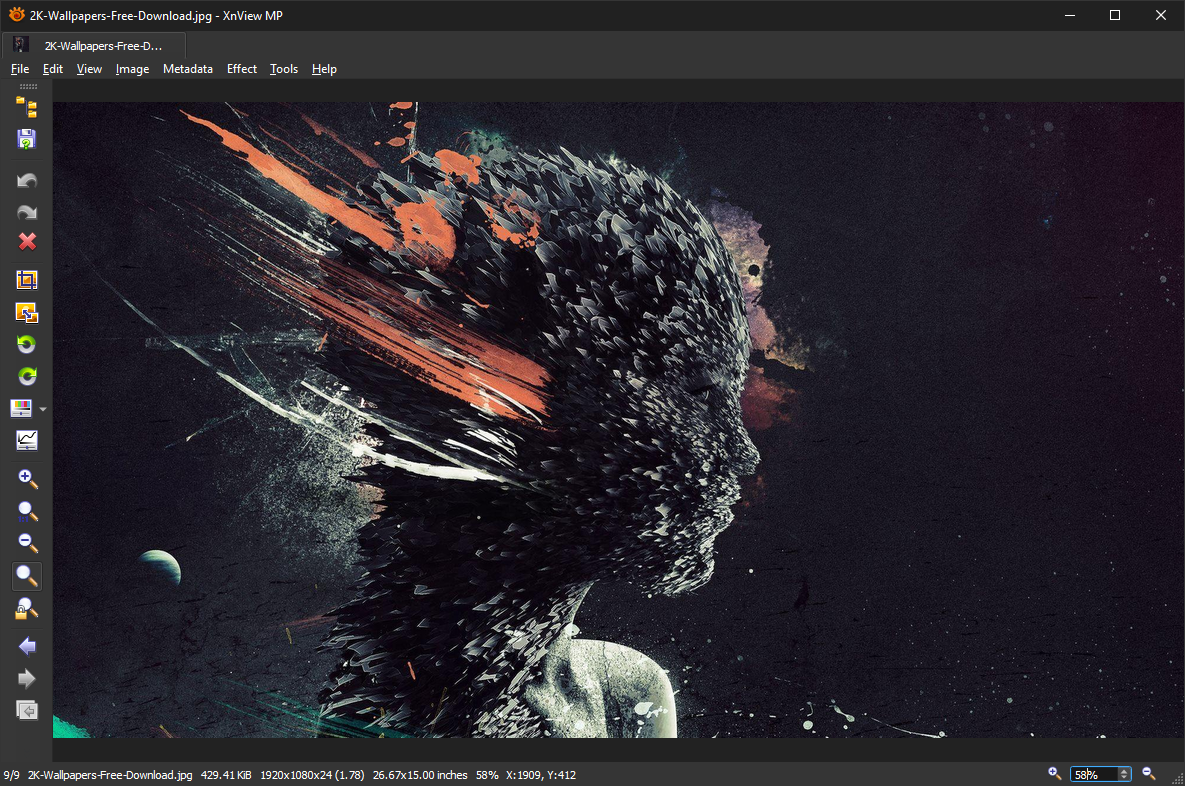Viewport: 1185px width, 786px height.
Task: Click the red X delete icon
Action: (x=27, y=241)
